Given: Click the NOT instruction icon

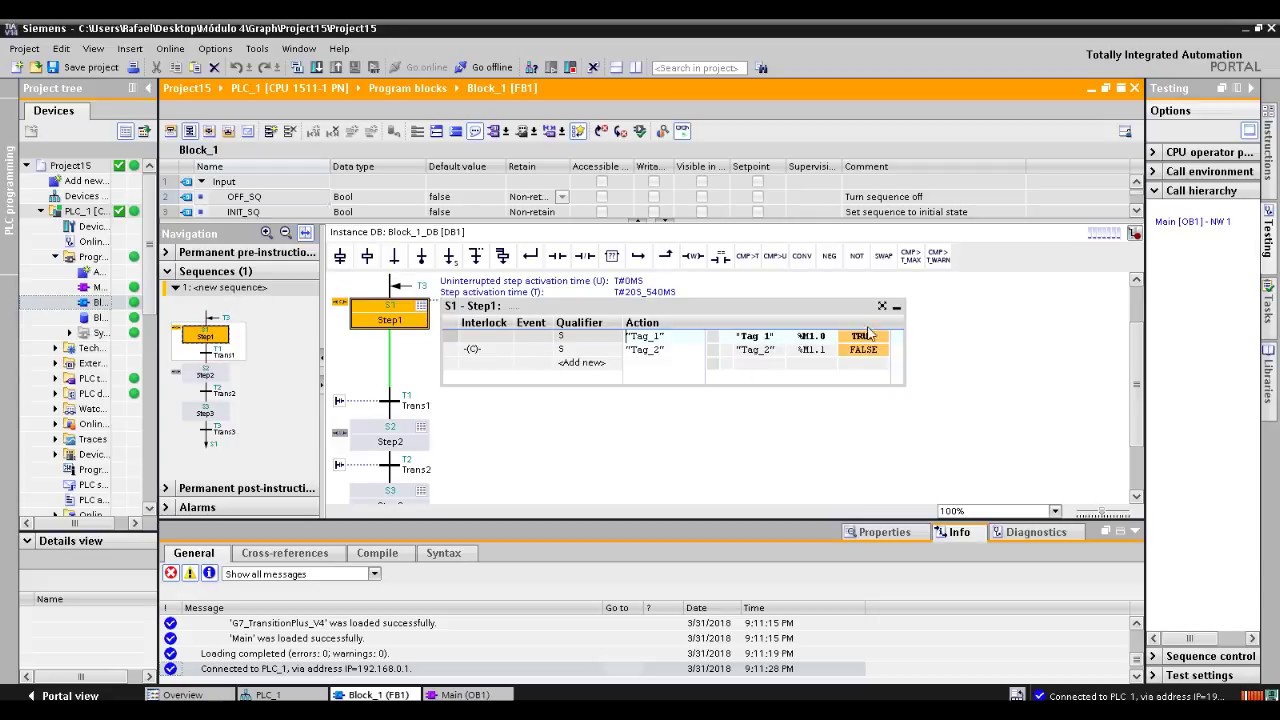Looking at the screenshot, I should click(856, 257).
